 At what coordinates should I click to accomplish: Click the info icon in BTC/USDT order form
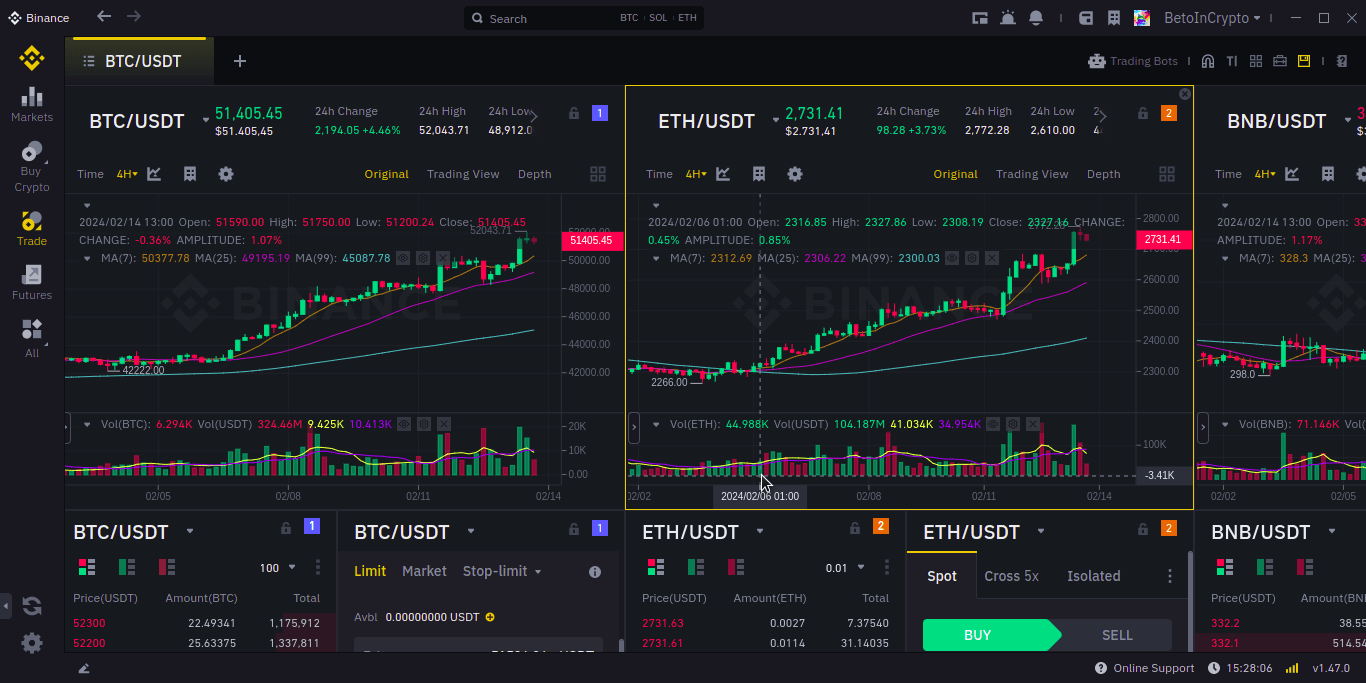(x=595, y=572)
